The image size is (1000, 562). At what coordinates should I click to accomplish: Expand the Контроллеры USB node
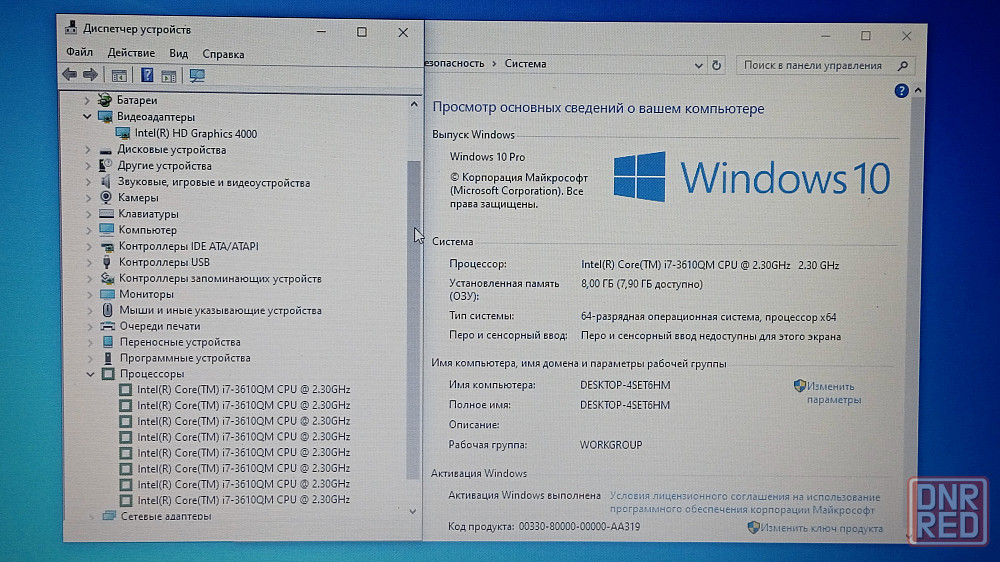coord(89,262)
